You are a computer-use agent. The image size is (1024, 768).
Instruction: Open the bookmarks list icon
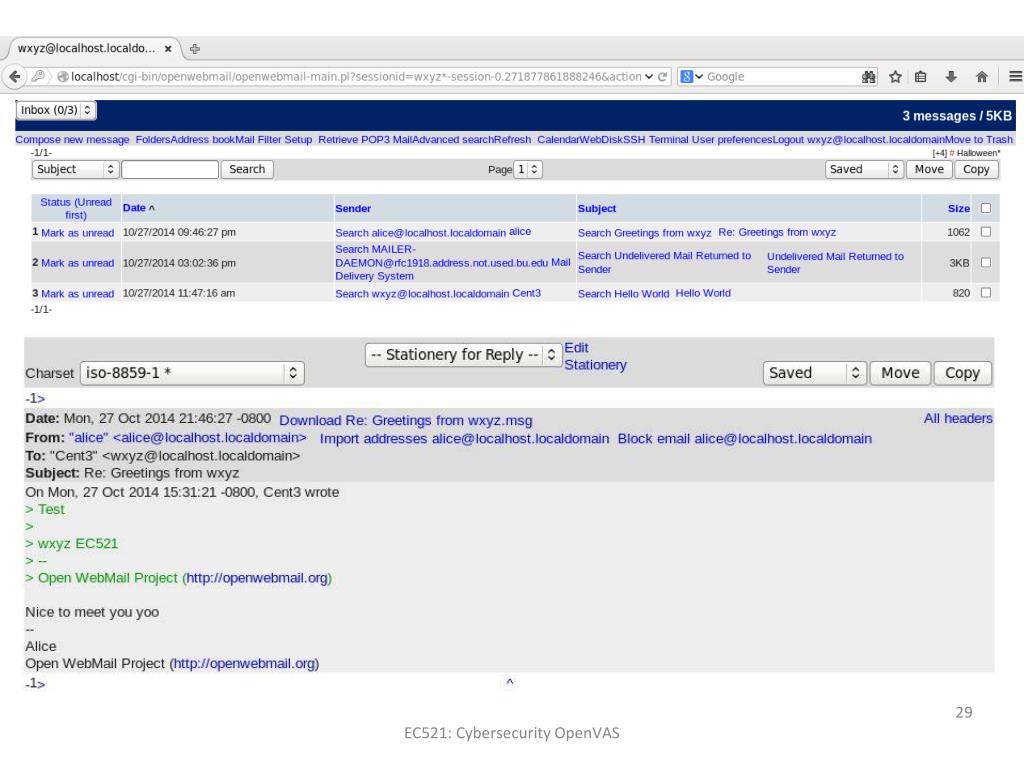point(922,76)
